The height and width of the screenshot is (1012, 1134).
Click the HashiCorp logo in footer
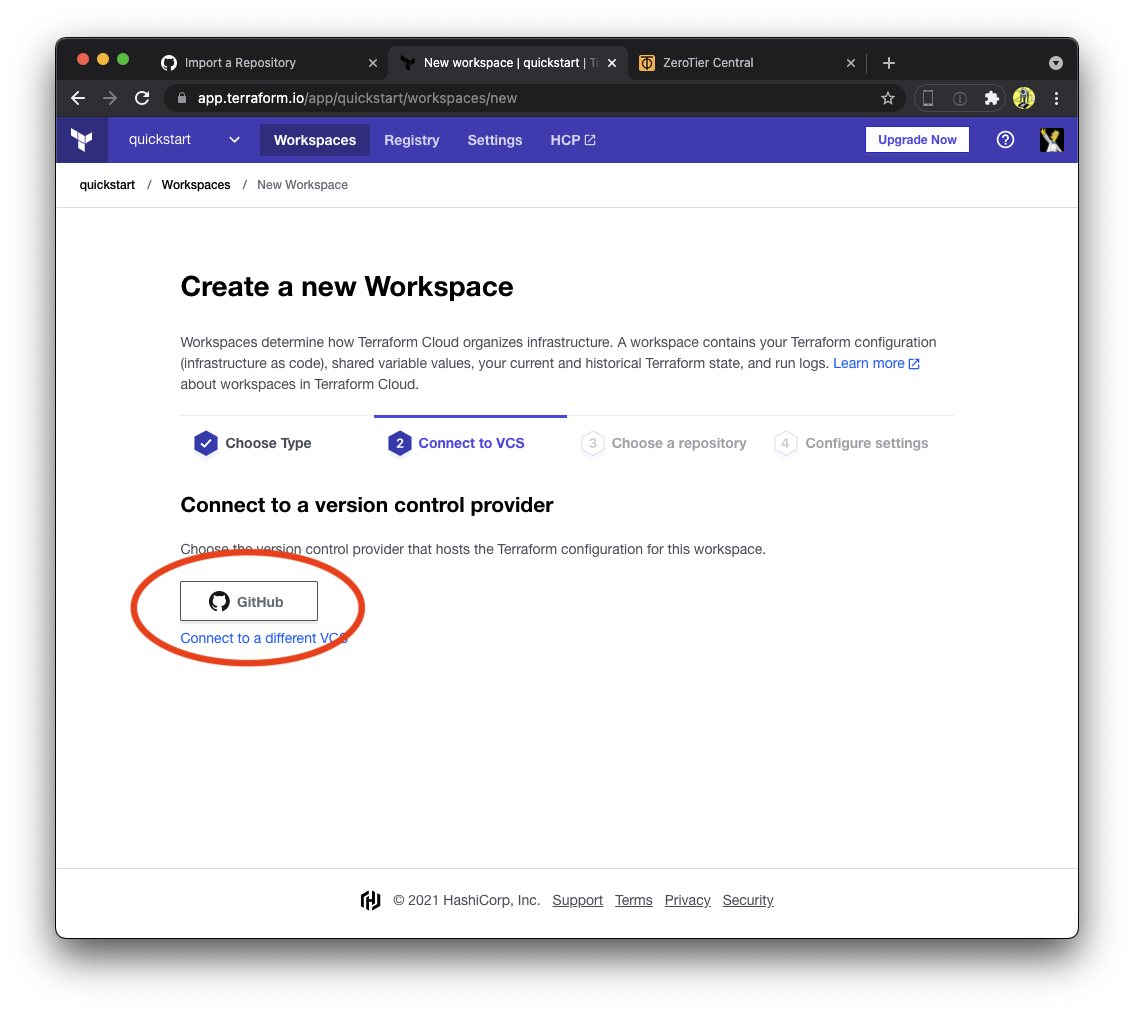tap(370, 900)
